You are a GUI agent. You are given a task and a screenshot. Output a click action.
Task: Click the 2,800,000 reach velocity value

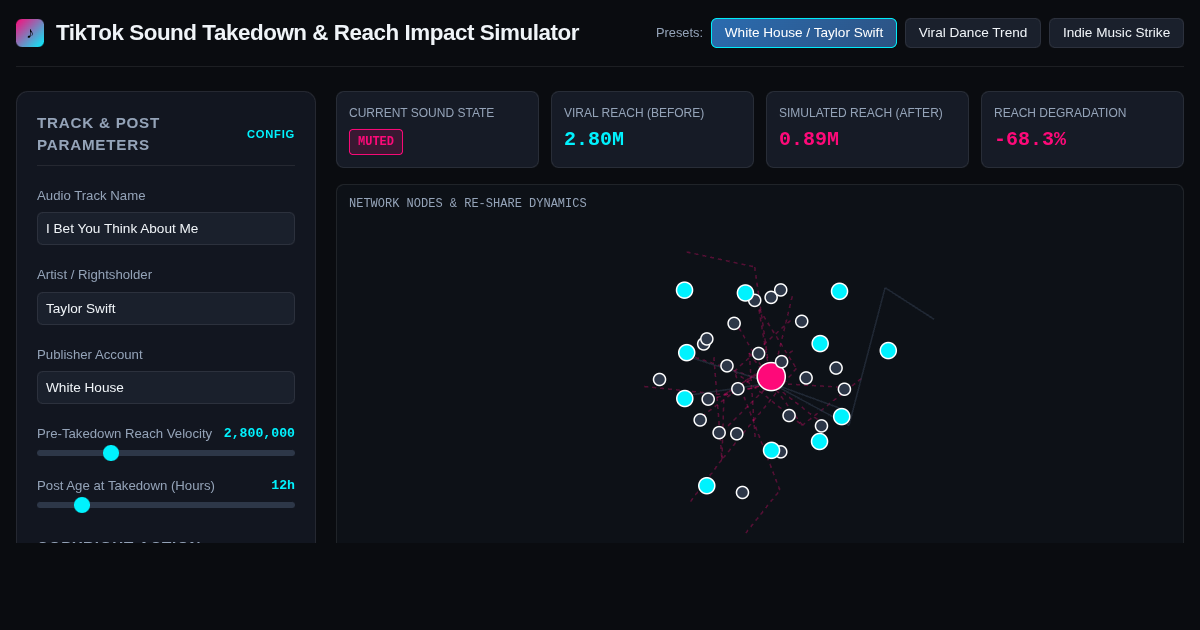point(259,433)
